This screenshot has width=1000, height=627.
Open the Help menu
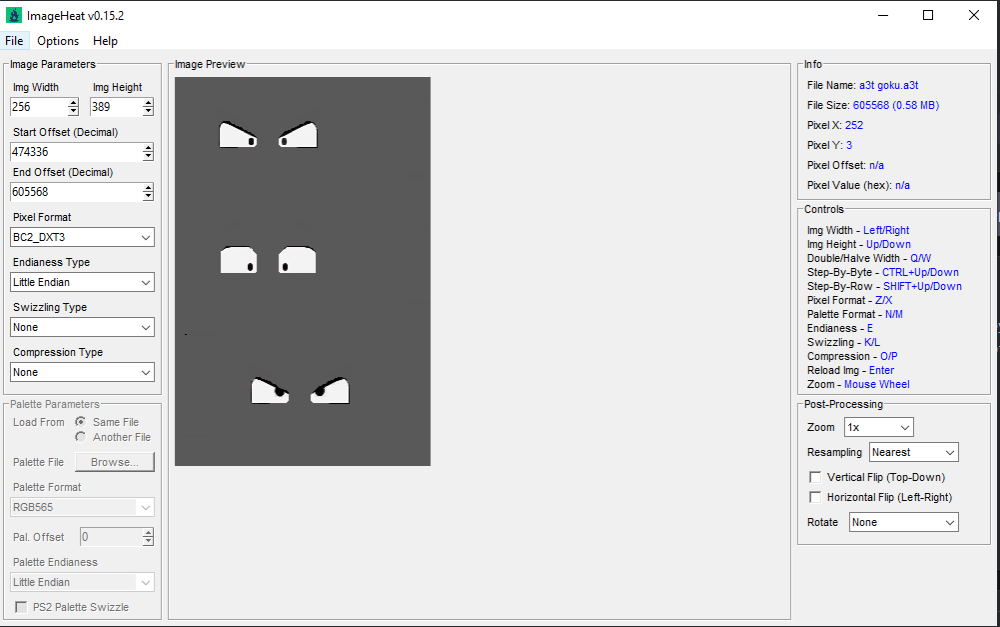[105, 41]
